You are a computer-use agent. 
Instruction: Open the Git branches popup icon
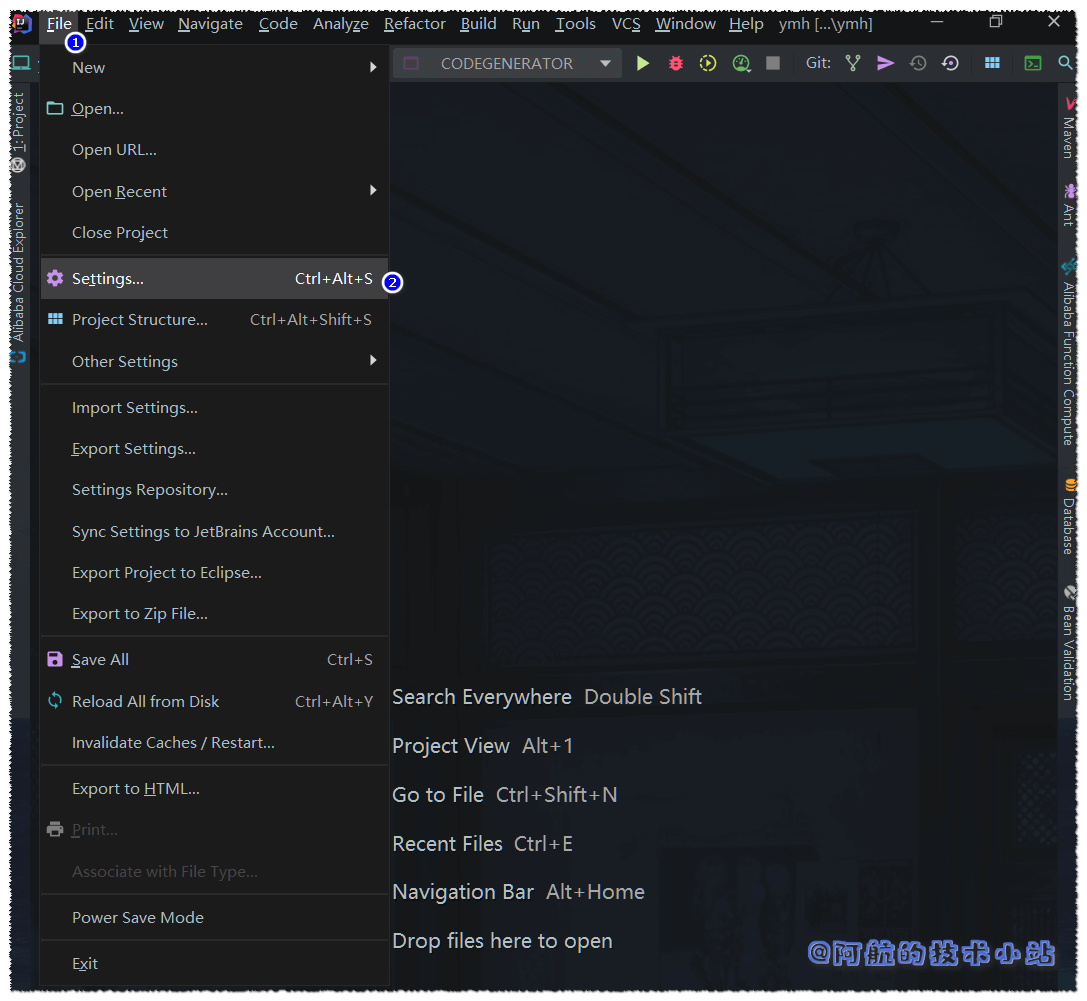click(x=852, y=62)
